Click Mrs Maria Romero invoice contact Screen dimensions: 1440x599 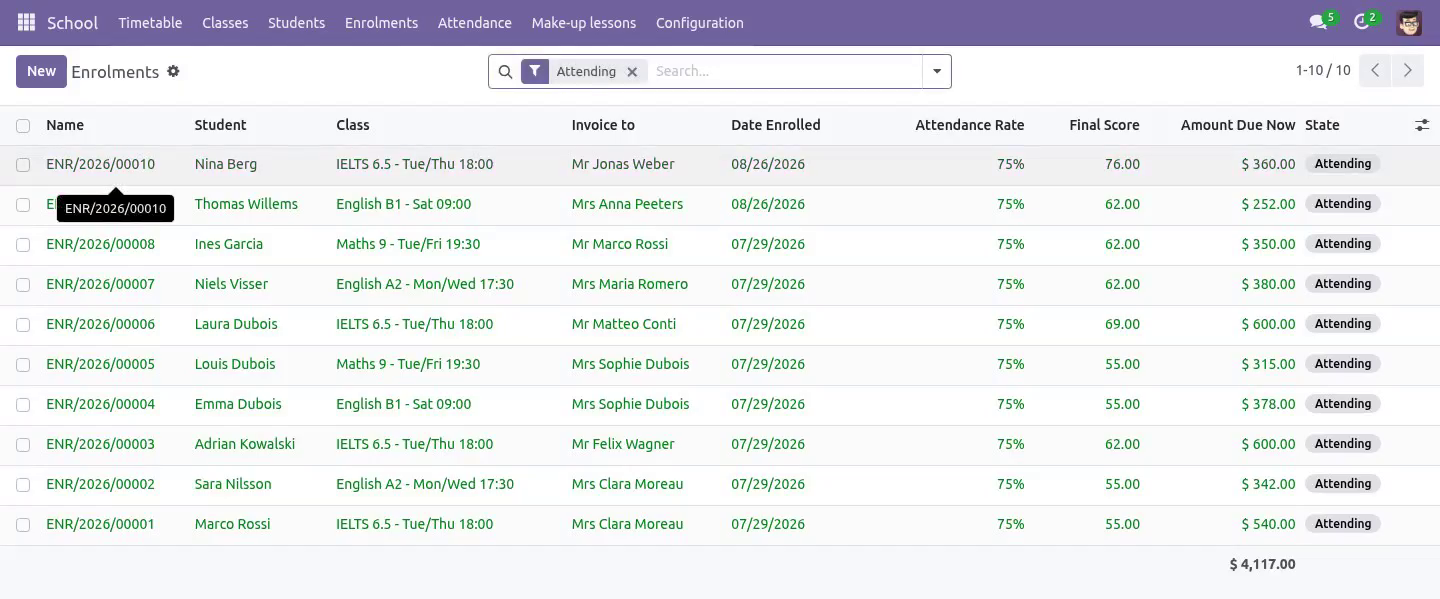coord(630,284)
